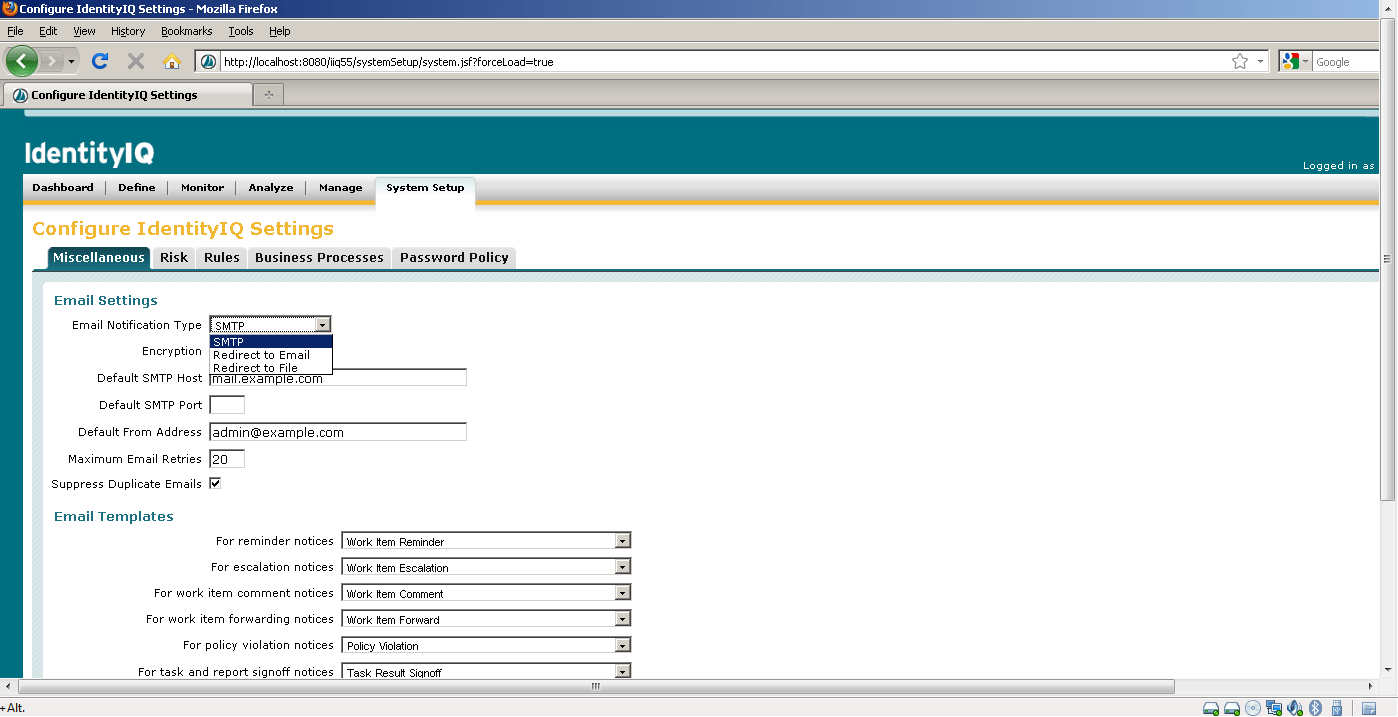Open the Bookmarks menu

[x=187, y=31]
